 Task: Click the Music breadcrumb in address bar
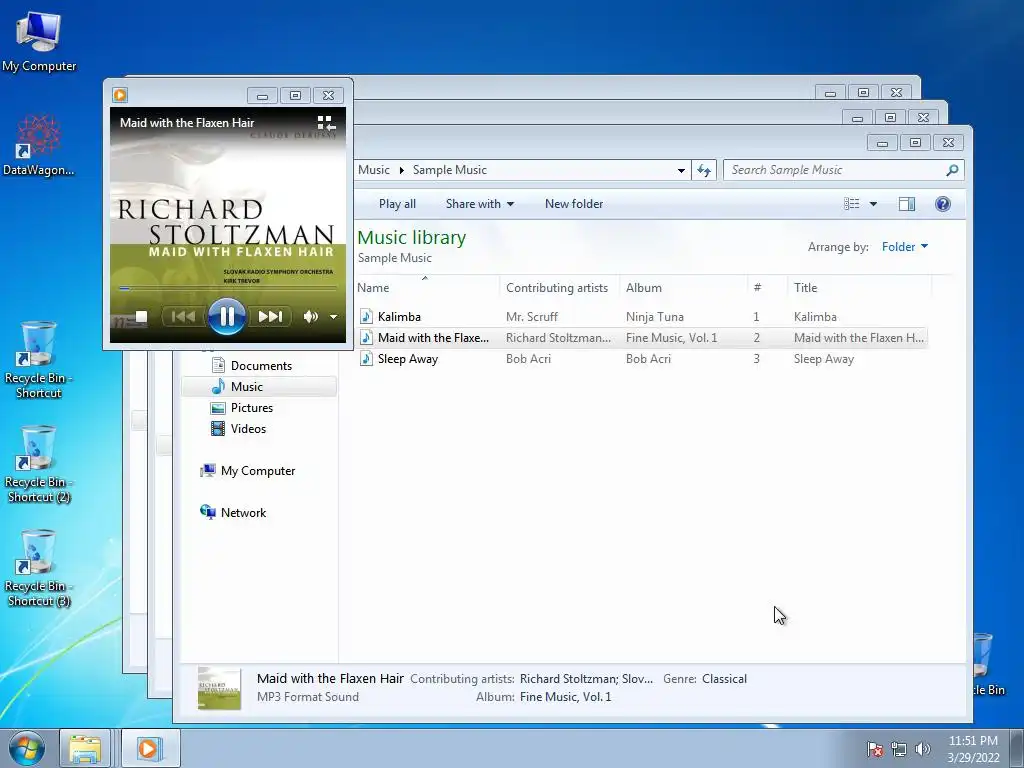(x=373, y=170)
